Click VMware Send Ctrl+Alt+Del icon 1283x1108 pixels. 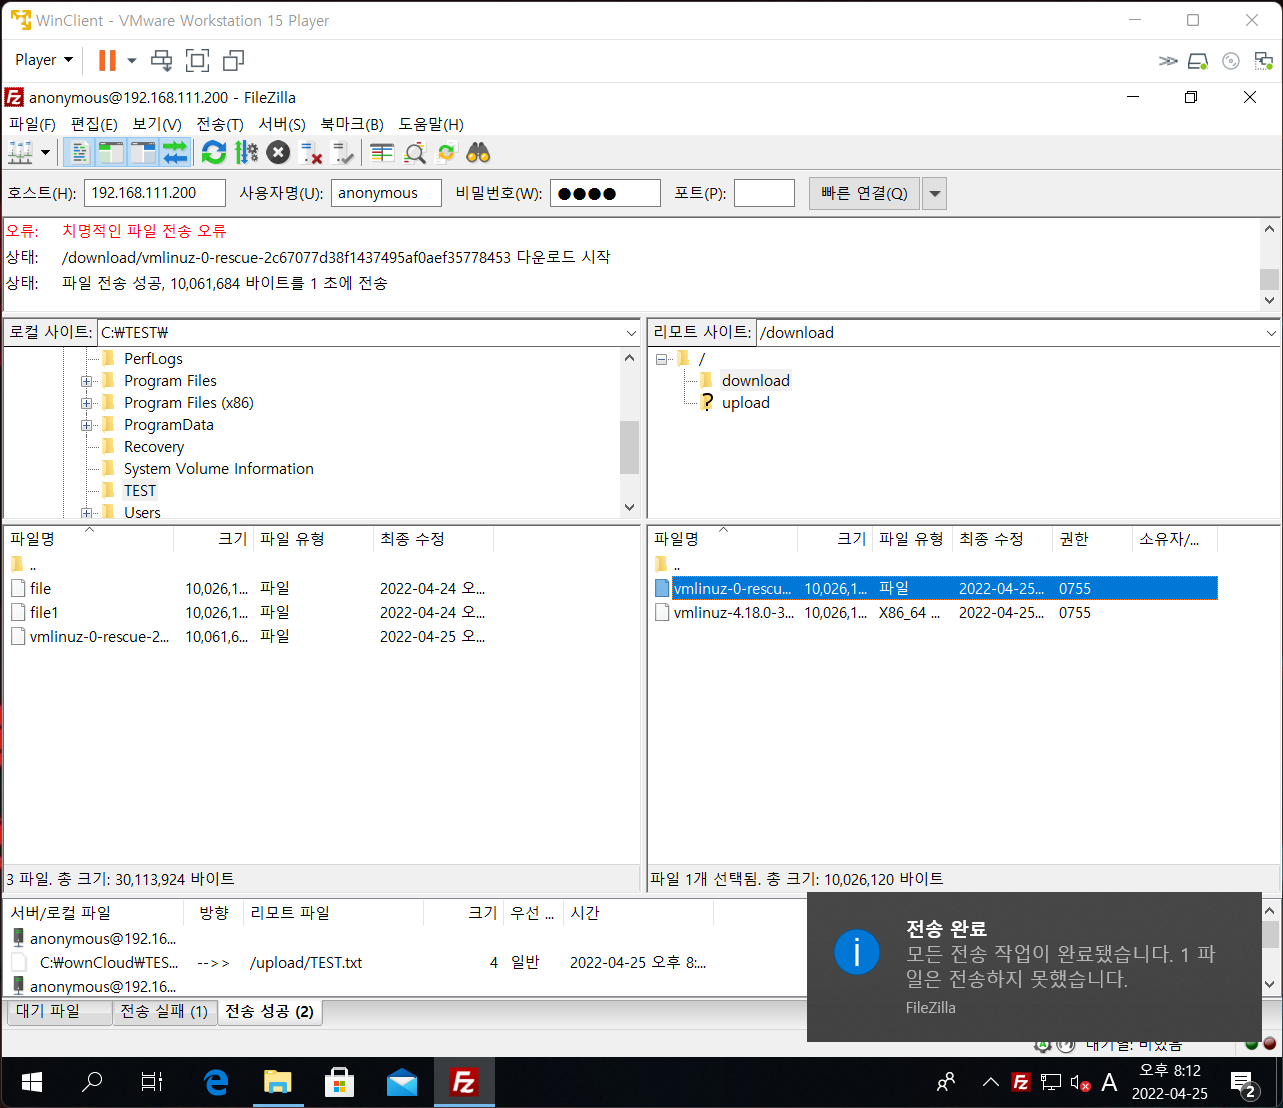[x=161, y=60]
